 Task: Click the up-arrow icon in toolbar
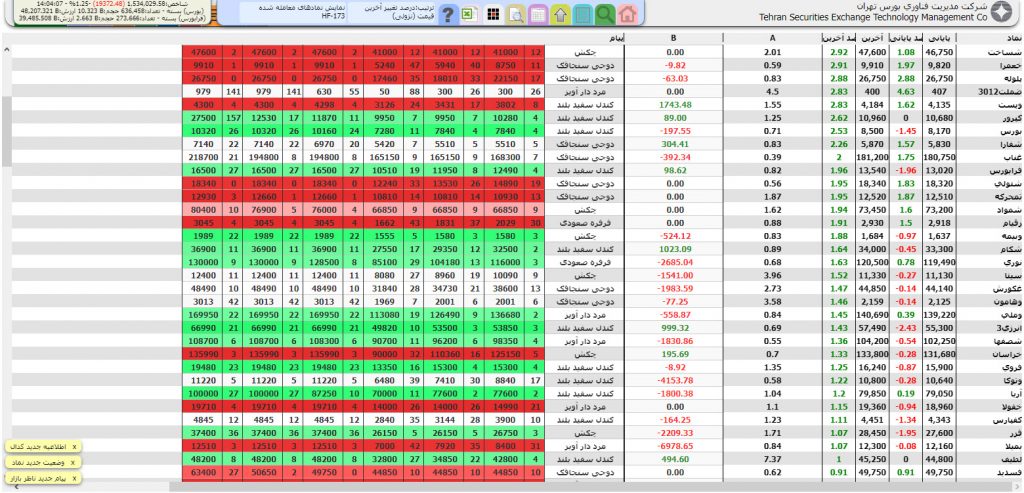[x=561, y=13]
